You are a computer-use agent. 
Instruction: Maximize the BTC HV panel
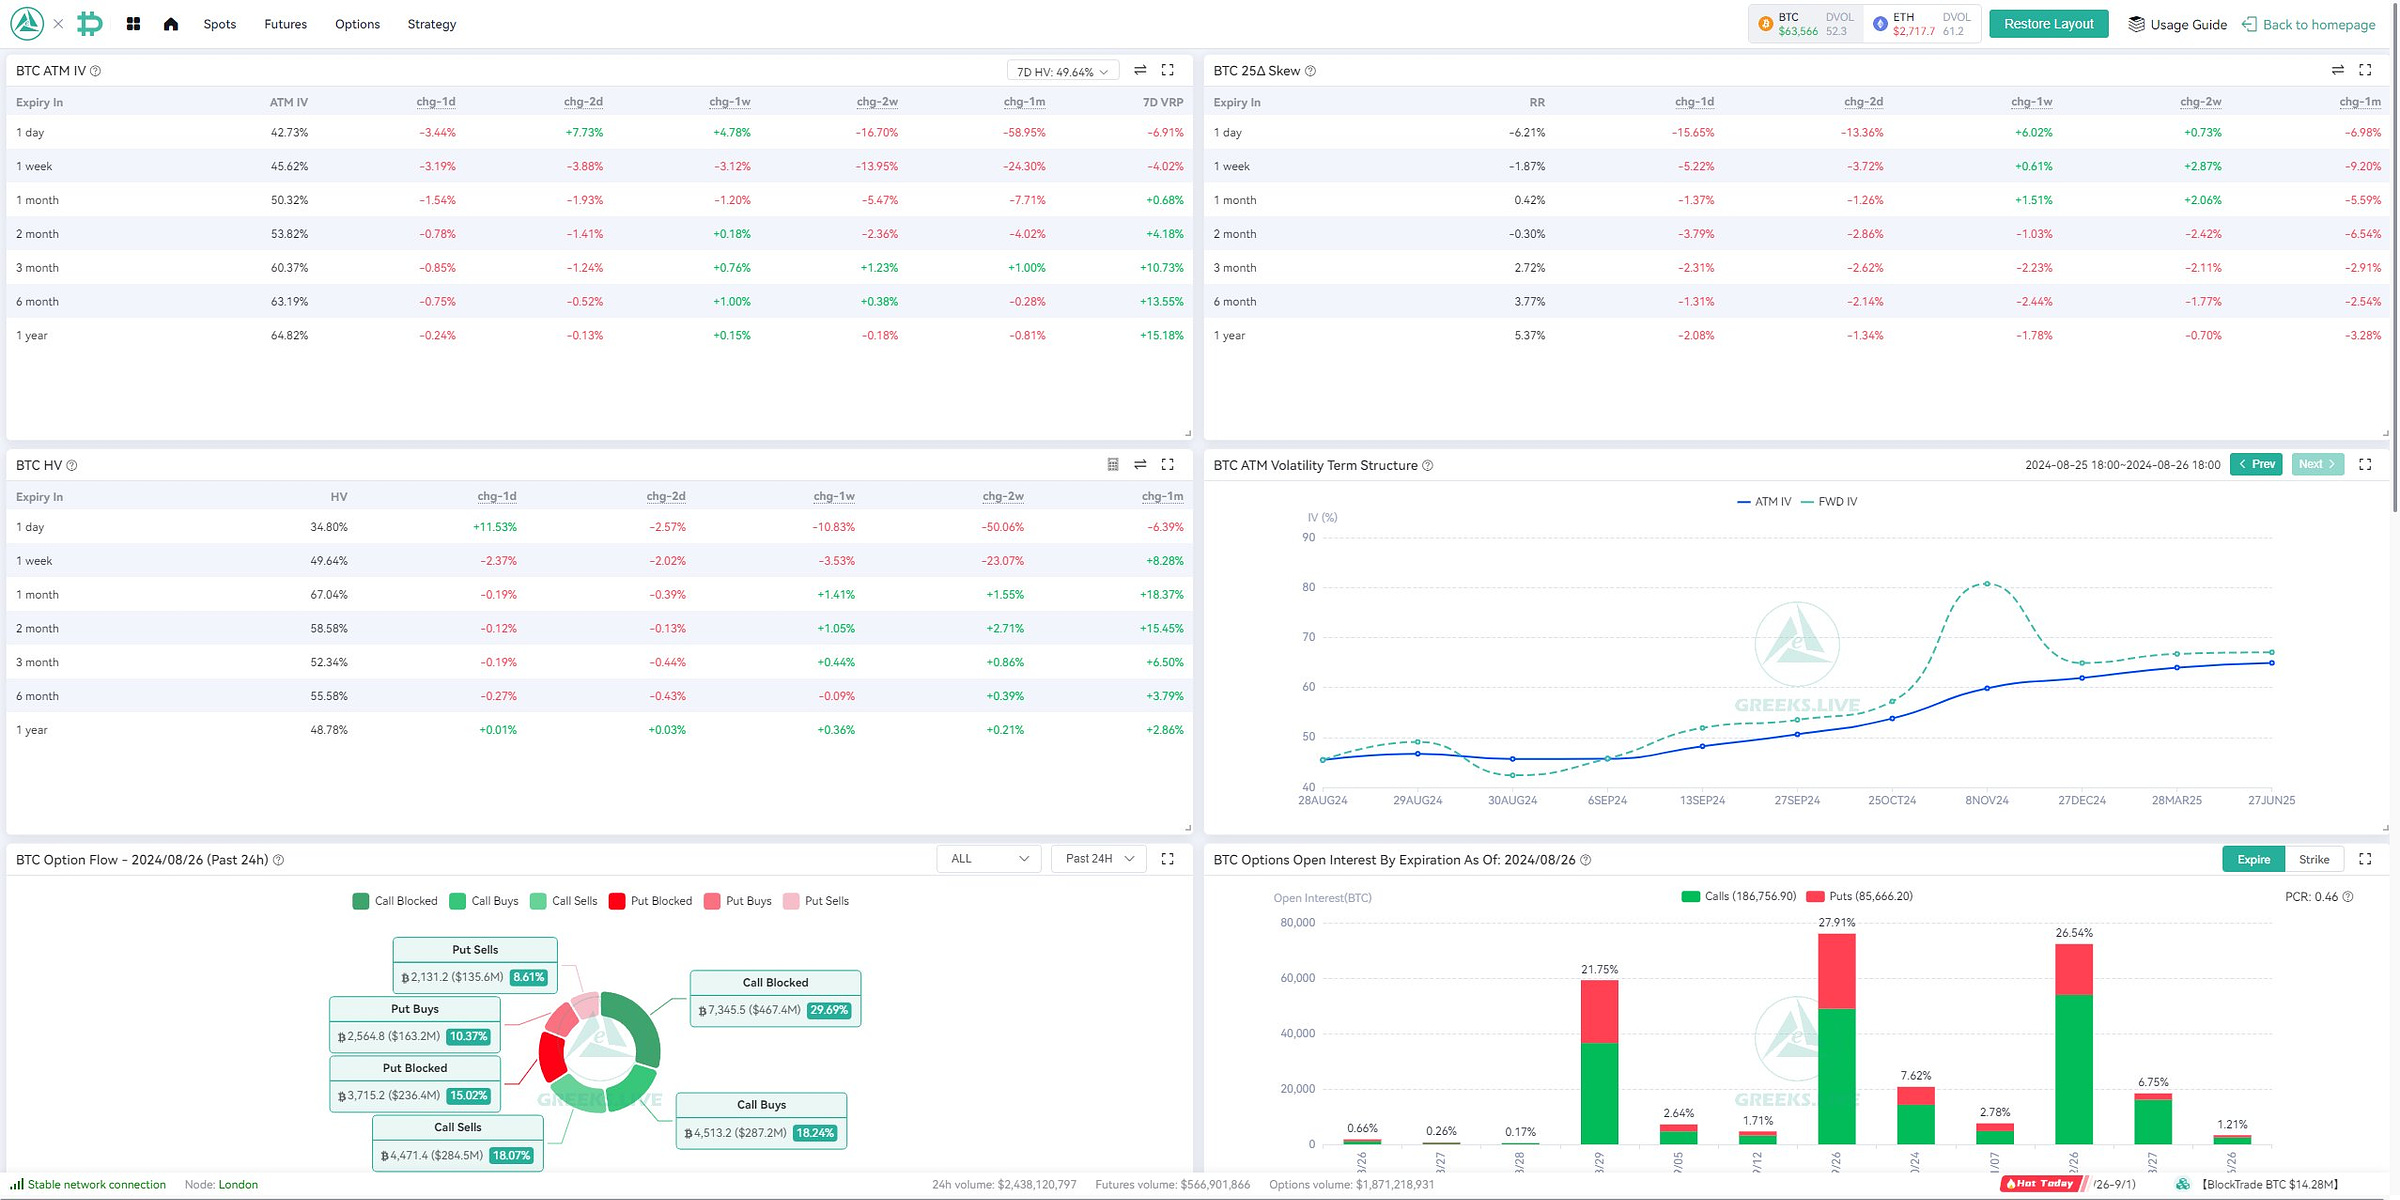[x=1167, y=464]
